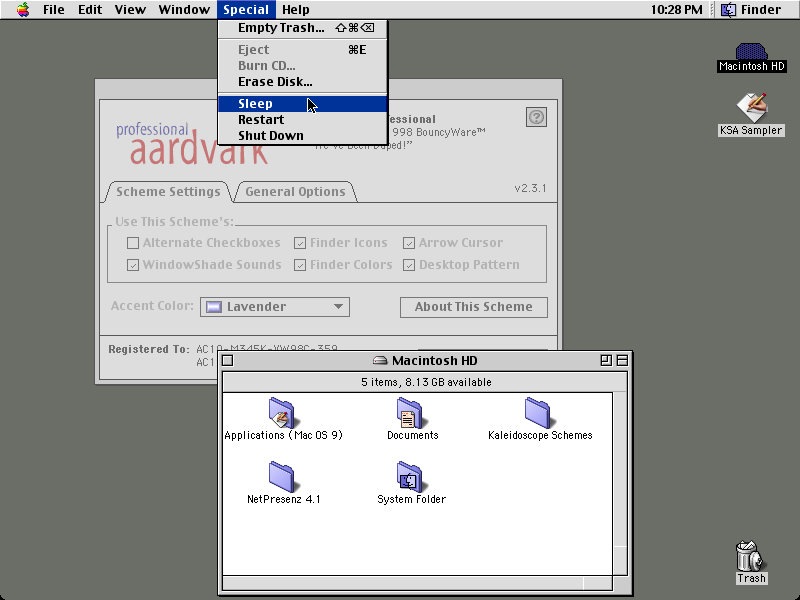
Task: Select the Applications (Mac OS 9) folder icon
Action: point(282,413)
